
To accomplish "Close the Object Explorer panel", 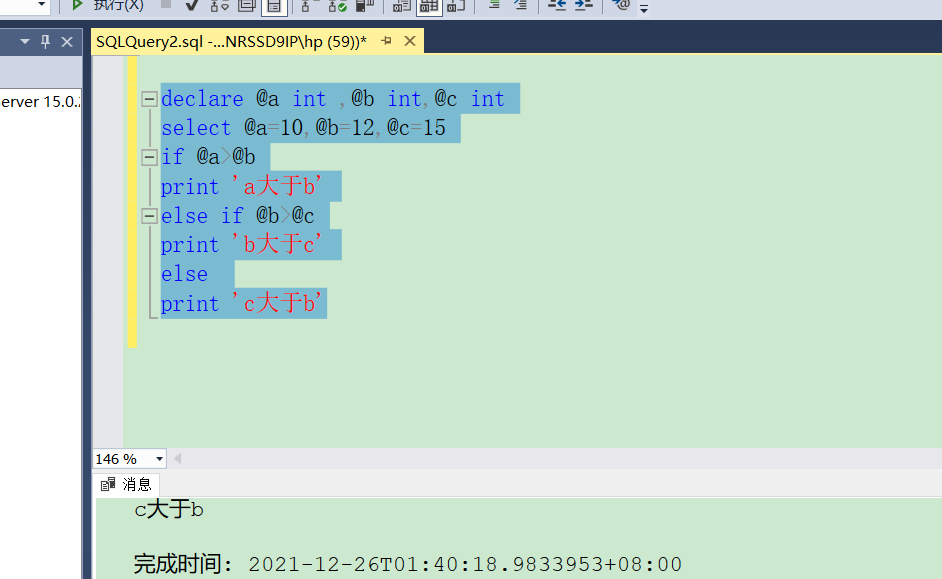I will click(67, 42).
